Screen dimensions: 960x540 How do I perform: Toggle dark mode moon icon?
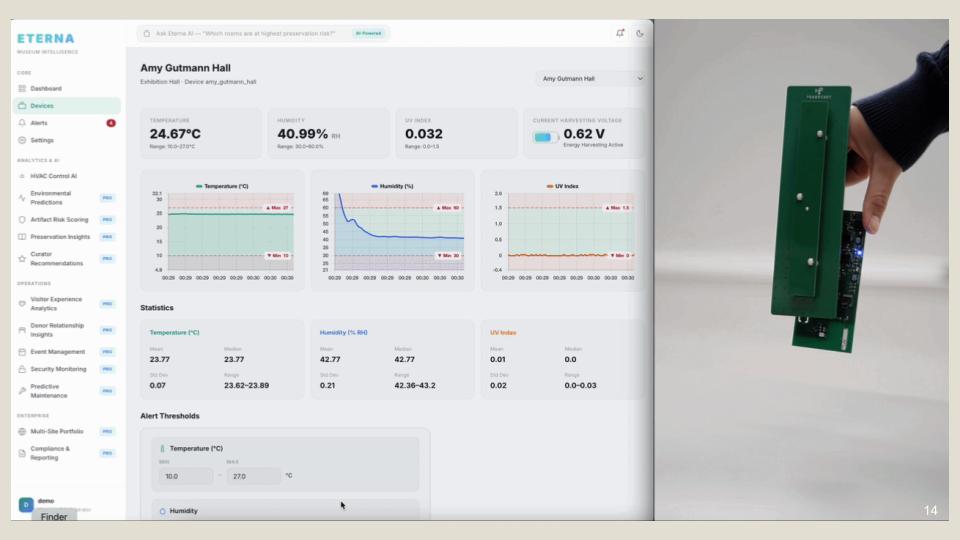coord(640,34)
